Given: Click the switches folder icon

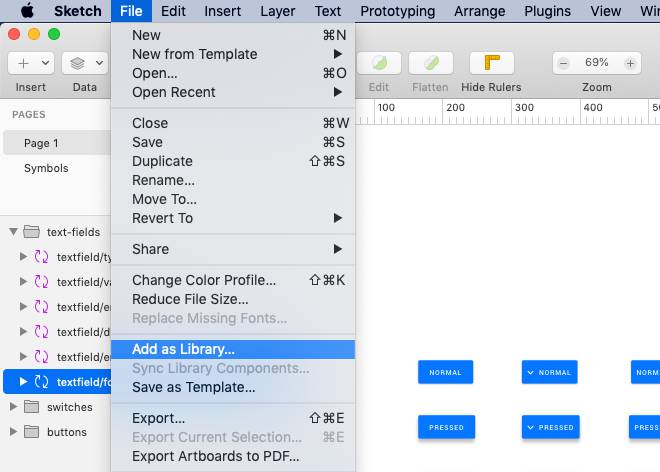Looking at the screenshot, I should [31, 407].
